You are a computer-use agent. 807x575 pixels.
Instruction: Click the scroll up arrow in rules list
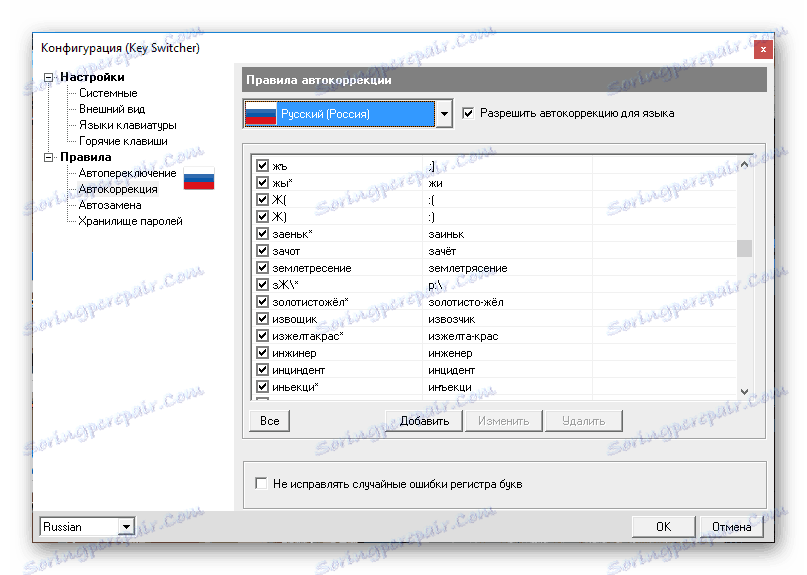(x=744, y=165)
